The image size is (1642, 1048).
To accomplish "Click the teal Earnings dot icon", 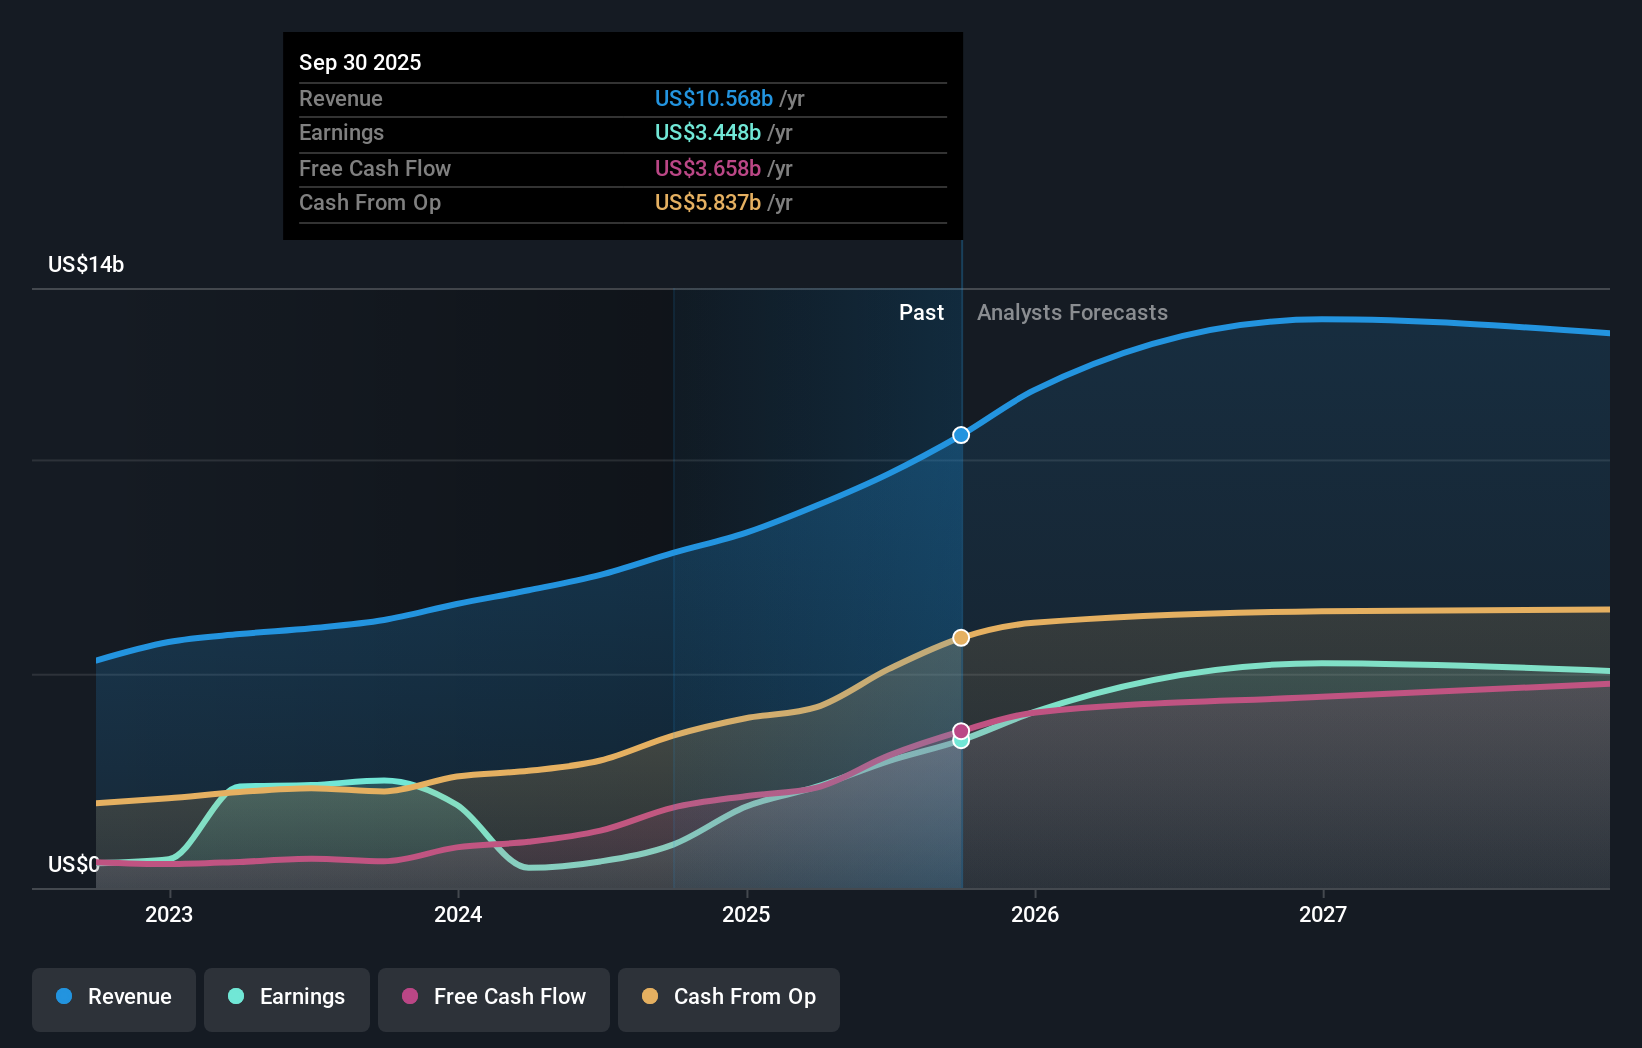I will click(x=234, y=997).
